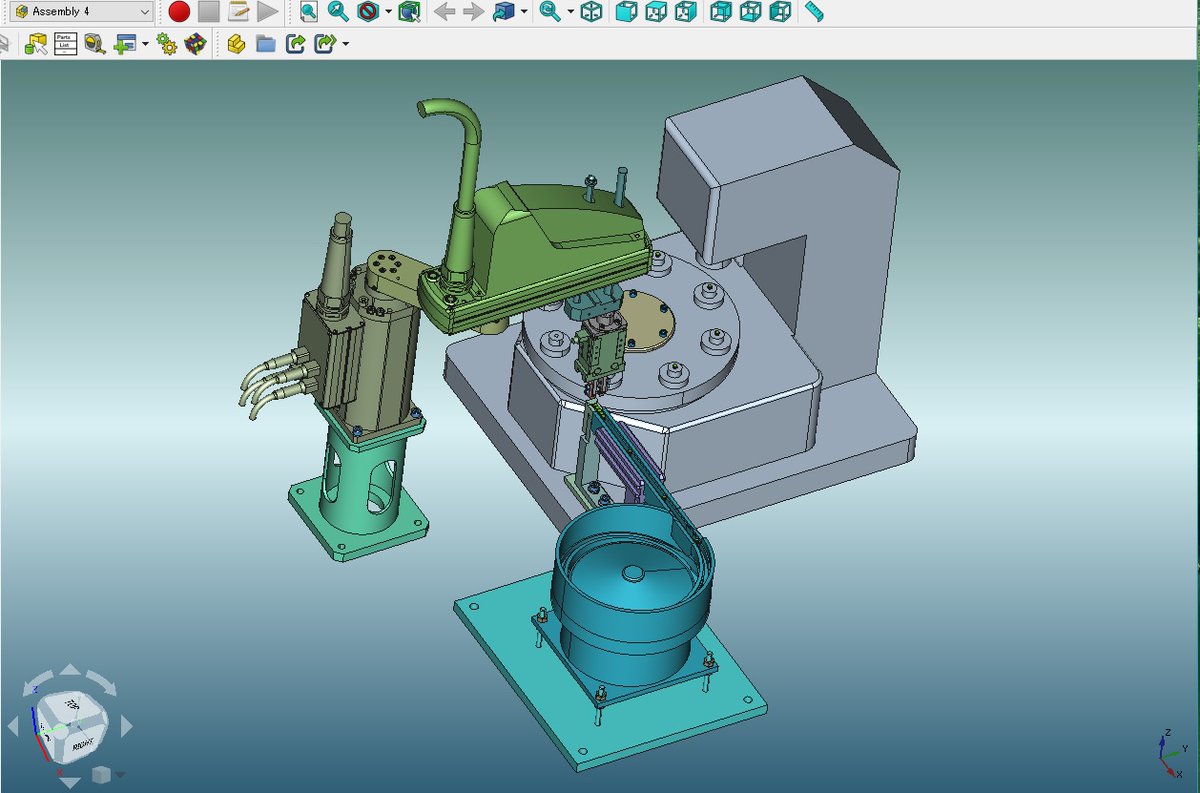
Task: Click the rotating zoom magnifier icon
Action: coord(549,12)
